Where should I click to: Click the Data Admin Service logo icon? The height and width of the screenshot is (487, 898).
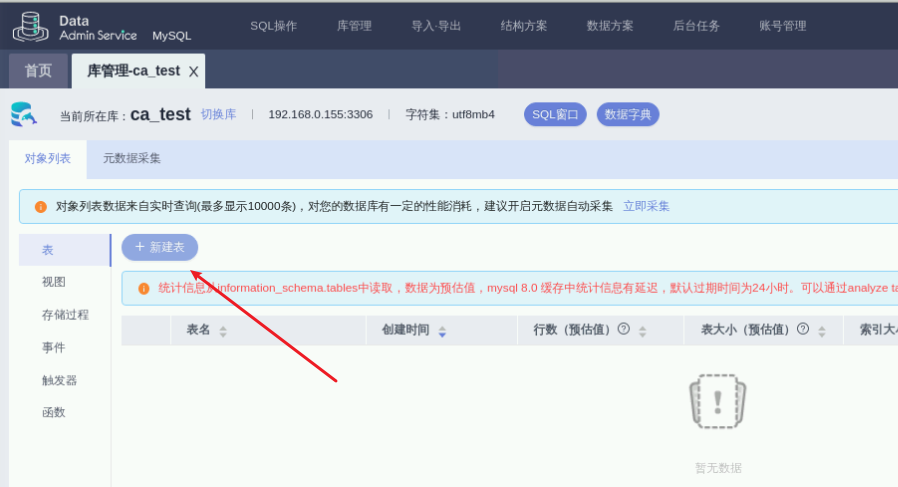pyautogui.click(x=31, y=27)
